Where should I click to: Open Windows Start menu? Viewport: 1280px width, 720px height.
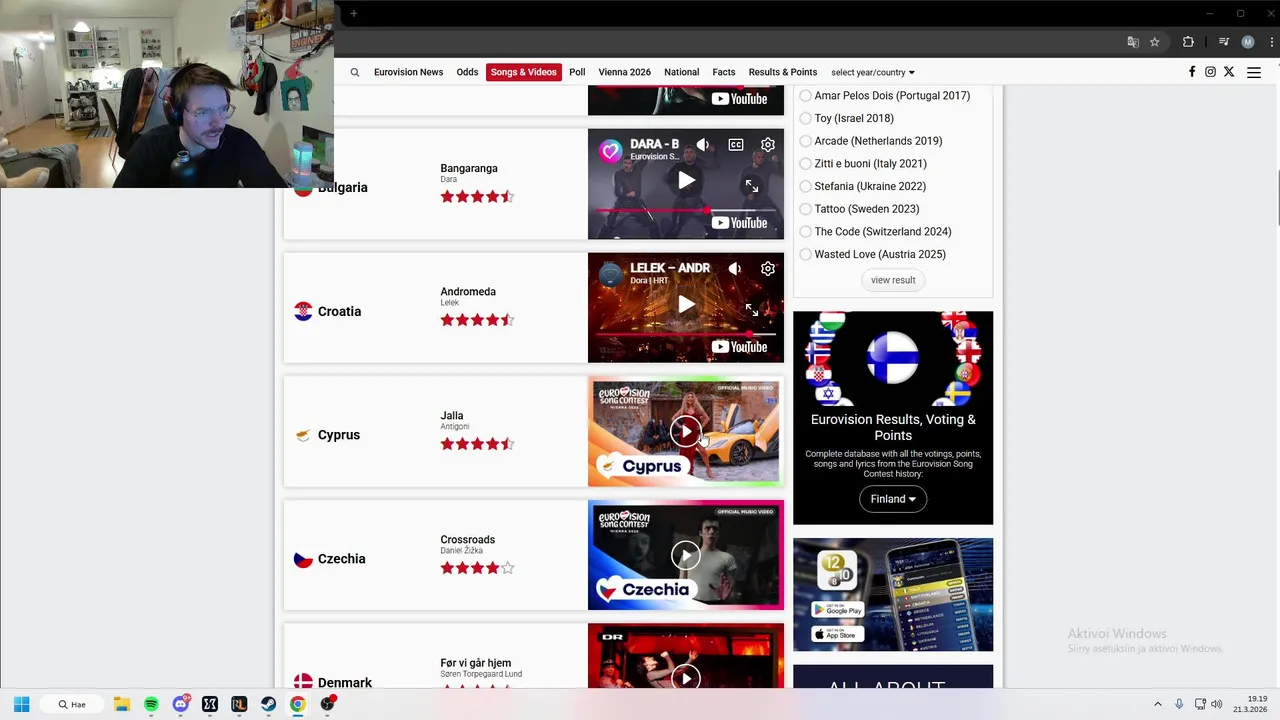click(x=22, y=704)
